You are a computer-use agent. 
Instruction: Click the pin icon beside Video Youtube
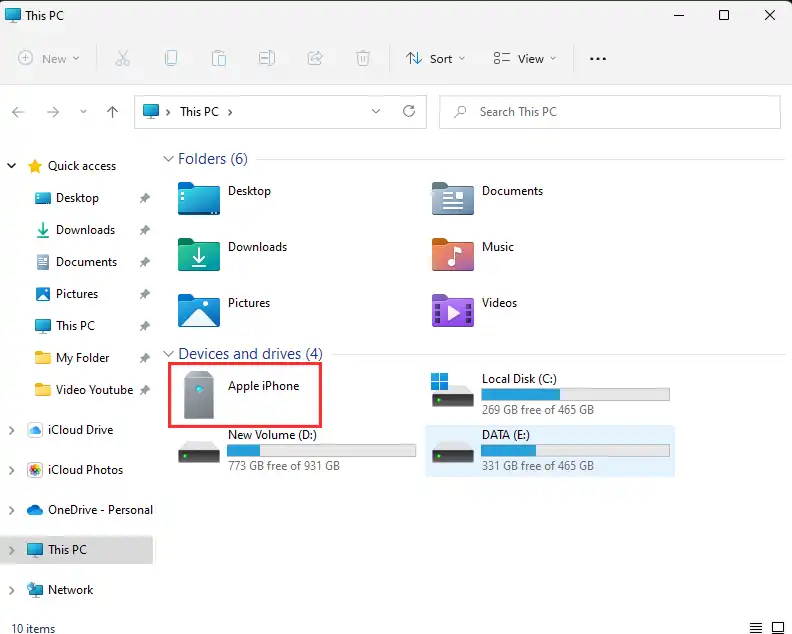(x=144, y=390)
